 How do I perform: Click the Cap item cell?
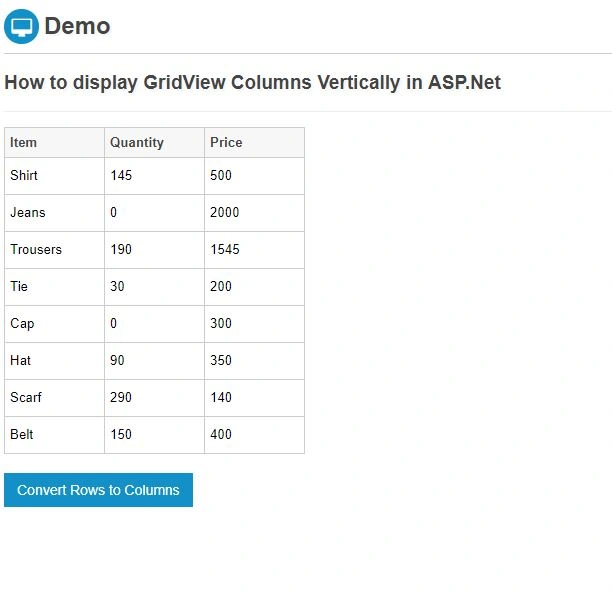coord(54,324)
